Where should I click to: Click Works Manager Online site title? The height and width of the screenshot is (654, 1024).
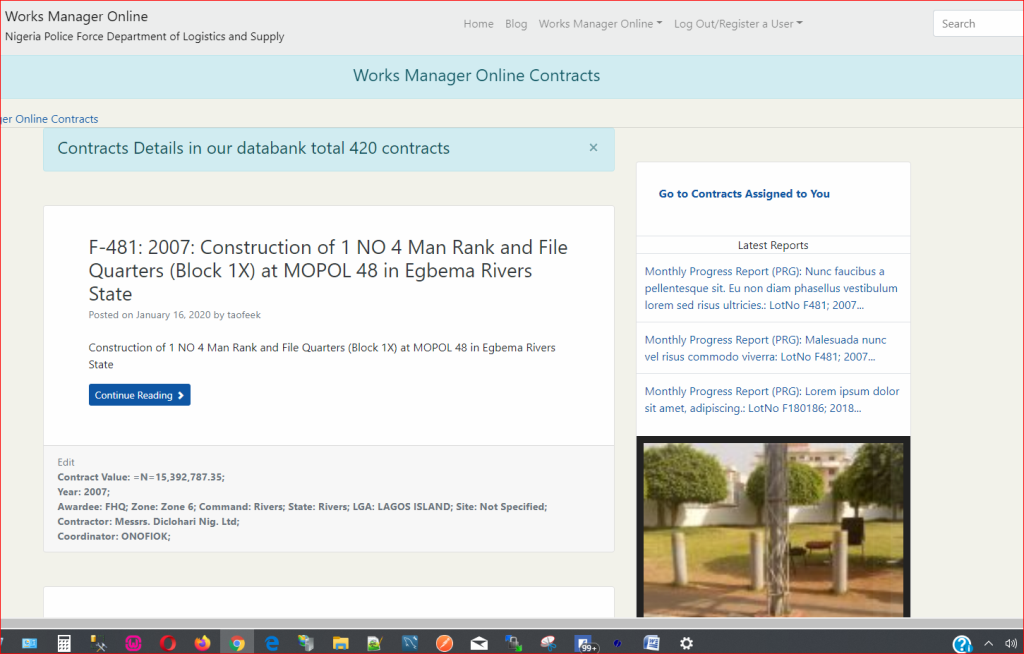pos(76,16)
